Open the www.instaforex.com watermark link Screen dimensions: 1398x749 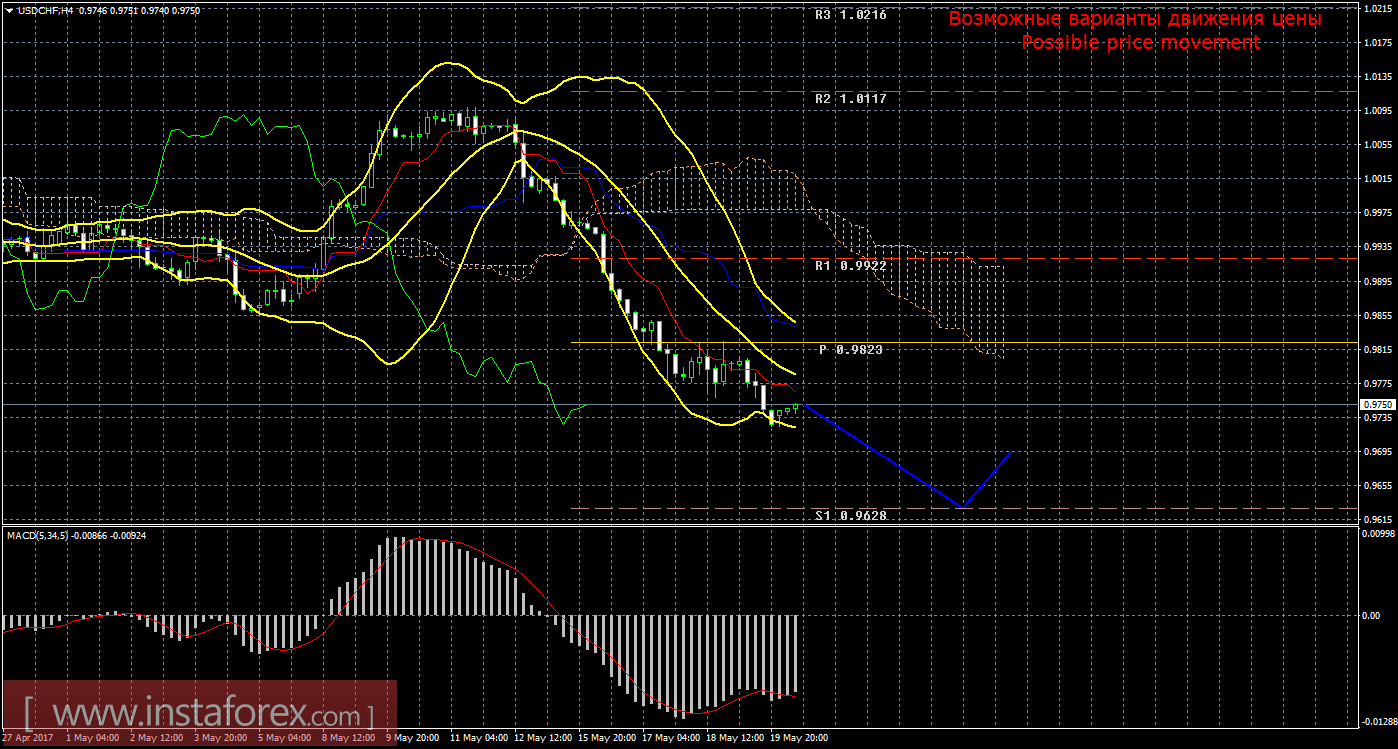tap(198, 715)
